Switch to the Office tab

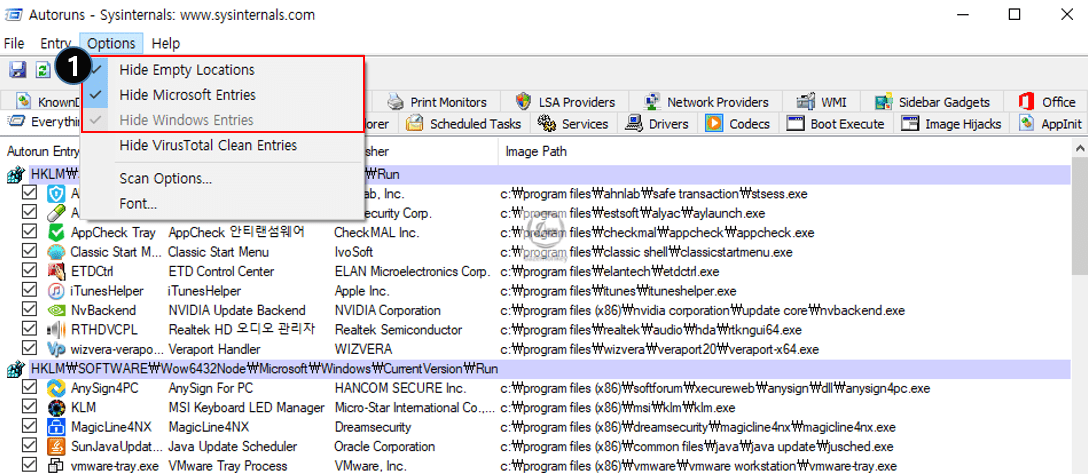[x=1047, y=102]
